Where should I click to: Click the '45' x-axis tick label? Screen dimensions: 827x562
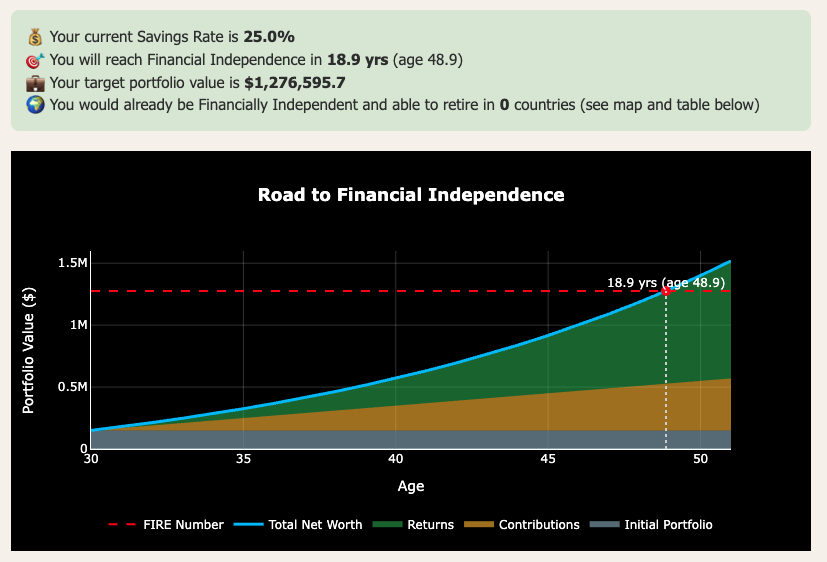(x=548, y=459)
